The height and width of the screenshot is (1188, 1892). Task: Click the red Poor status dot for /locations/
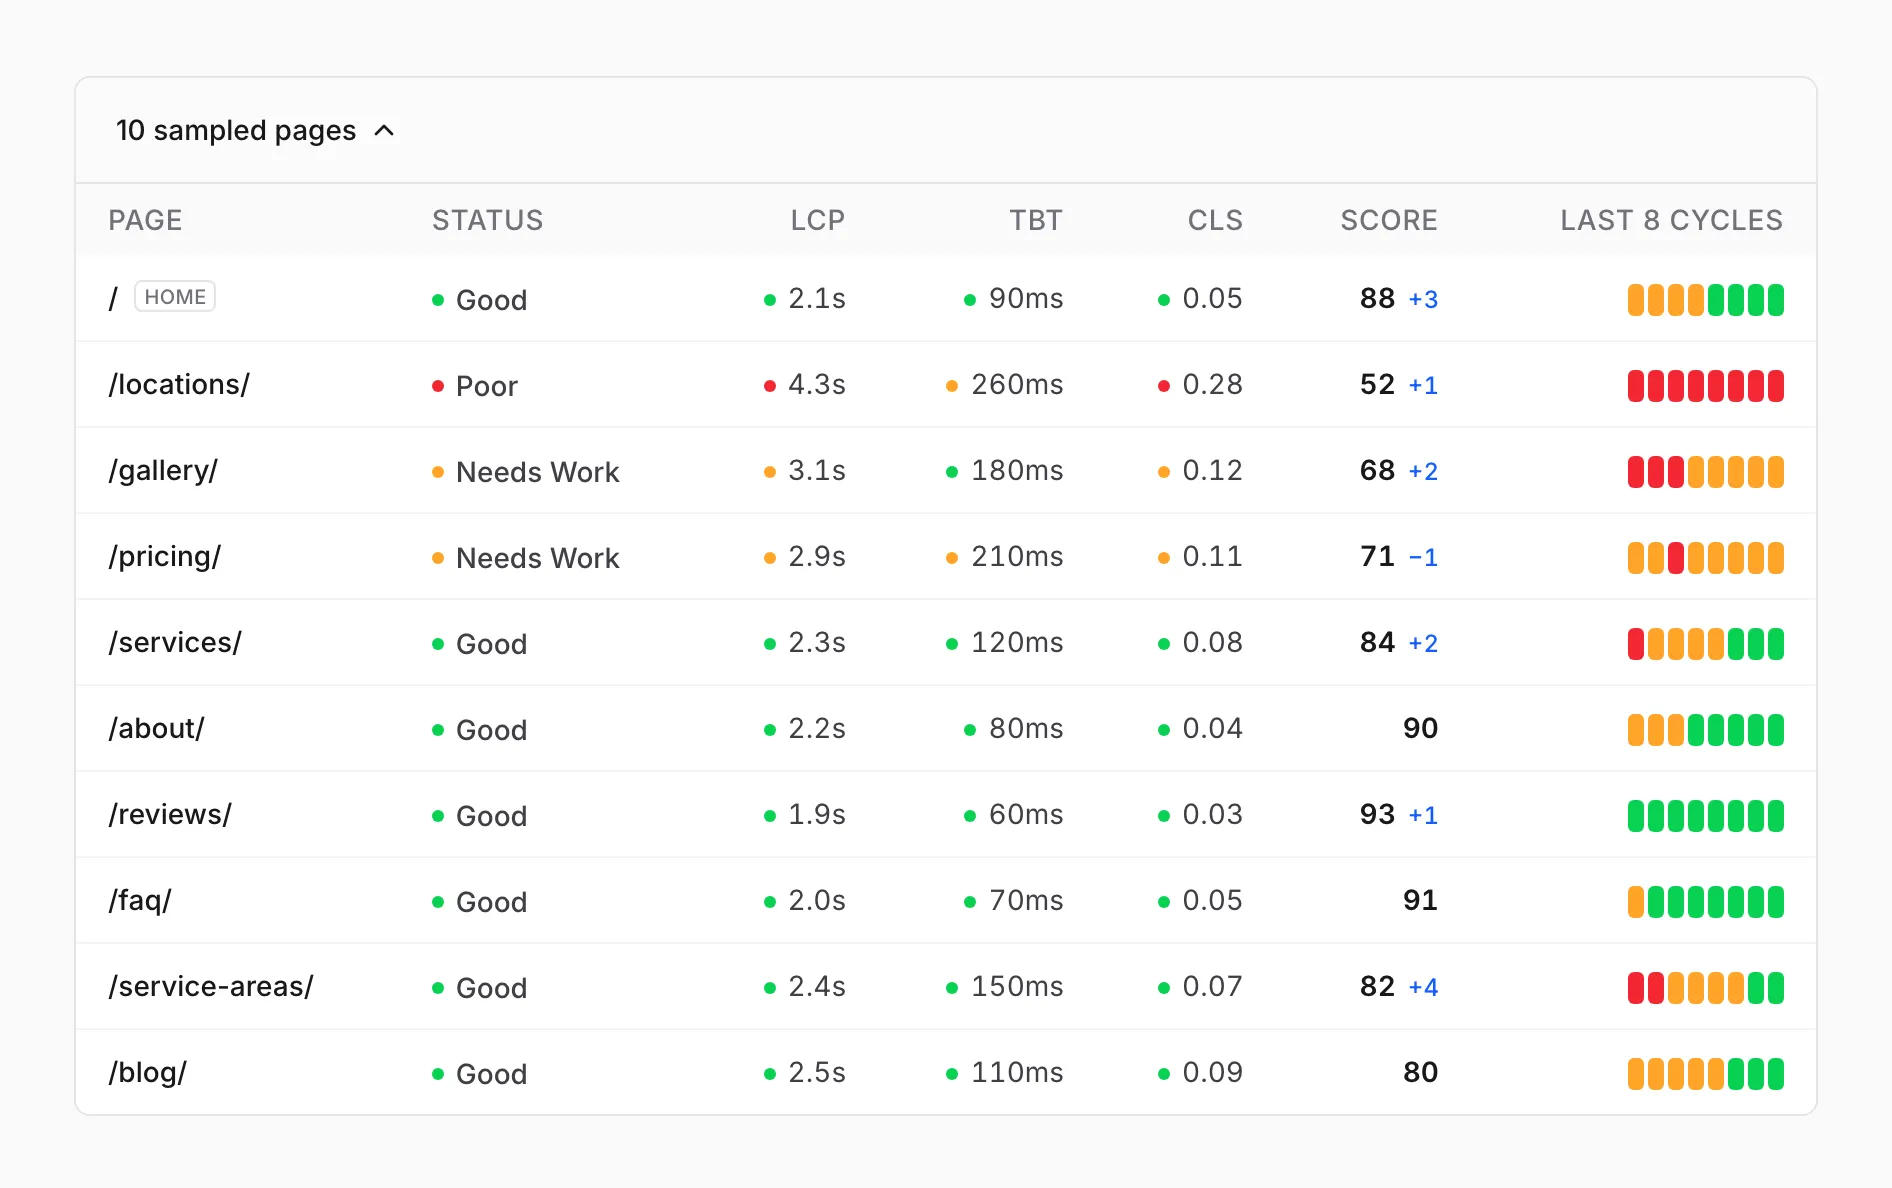438,386
